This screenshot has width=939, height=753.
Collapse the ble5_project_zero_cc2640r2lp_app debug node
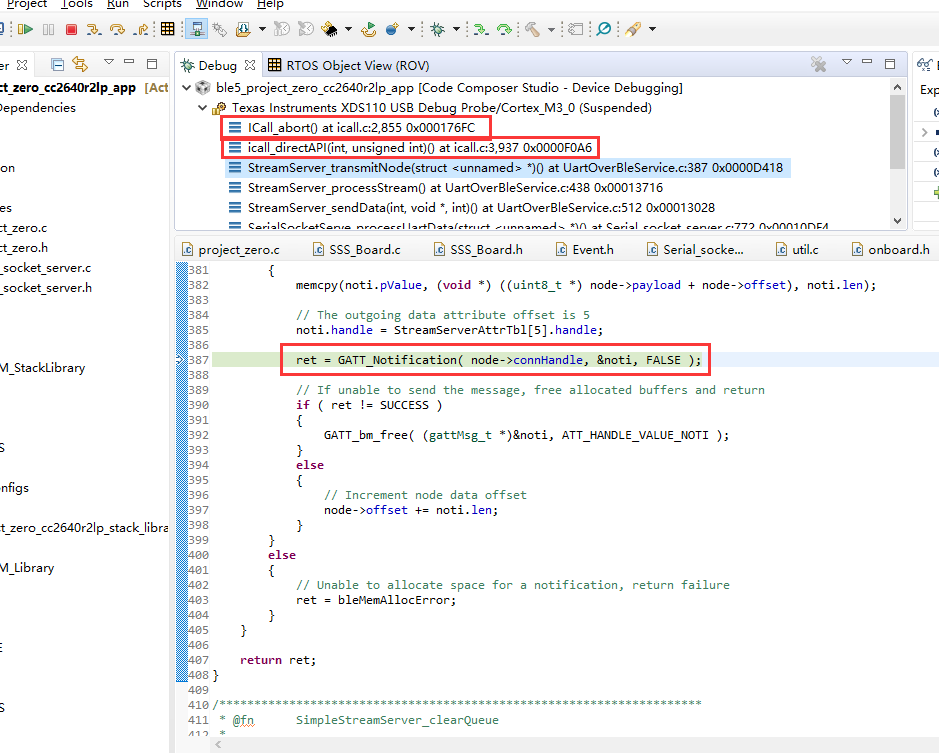(188, 88)
